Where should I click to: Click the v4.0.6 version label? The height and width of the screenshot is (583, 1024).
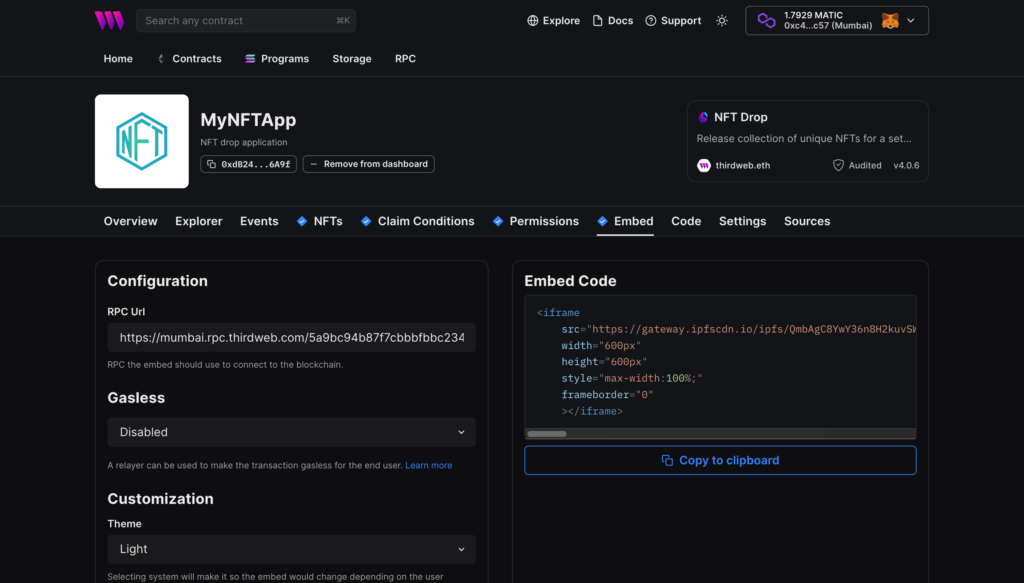pyautogui.click(x=906, y=165)
